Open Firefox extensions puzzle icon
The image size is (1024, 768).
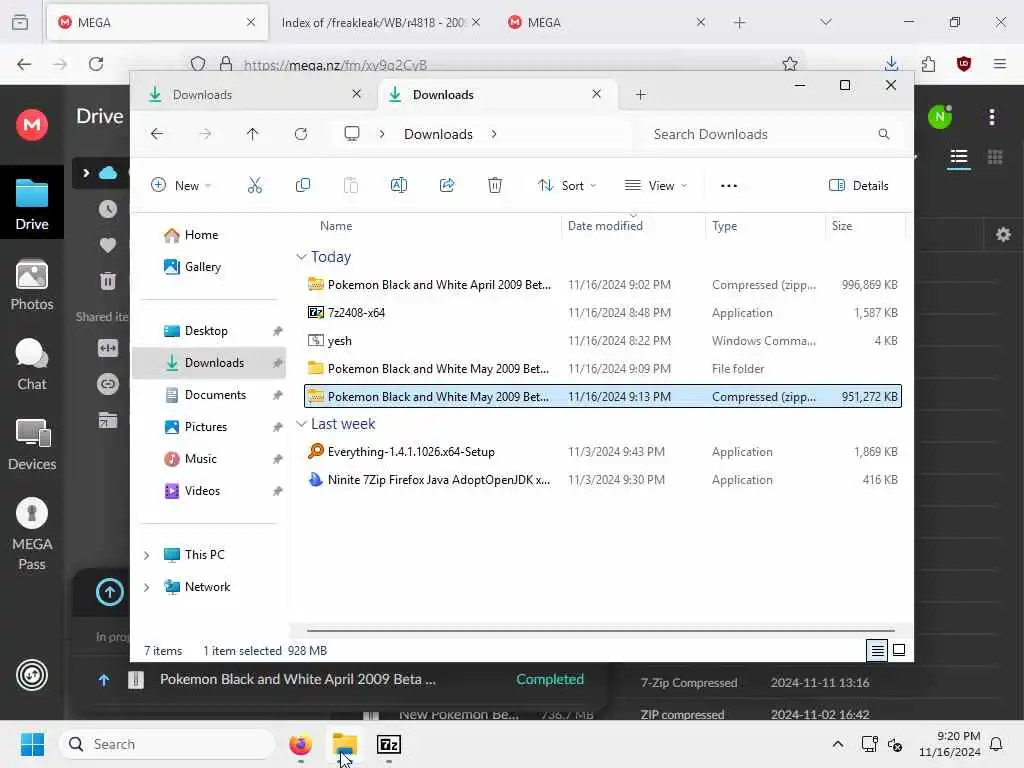coord(928,64)
